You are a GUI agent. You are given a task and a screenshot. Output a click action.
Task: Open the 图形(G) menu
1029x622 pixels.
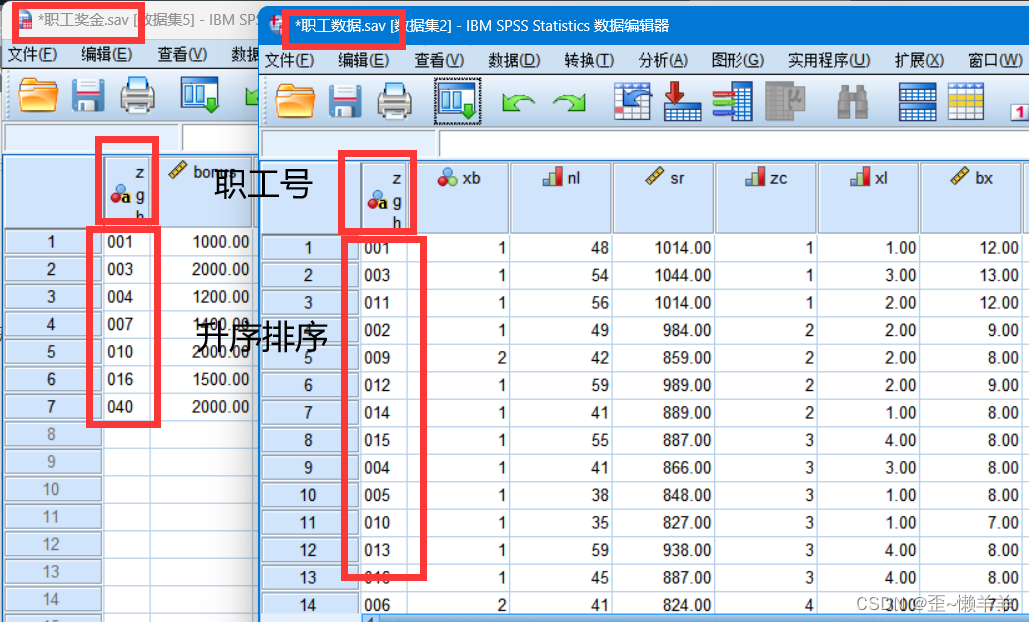tap(738, 60)
